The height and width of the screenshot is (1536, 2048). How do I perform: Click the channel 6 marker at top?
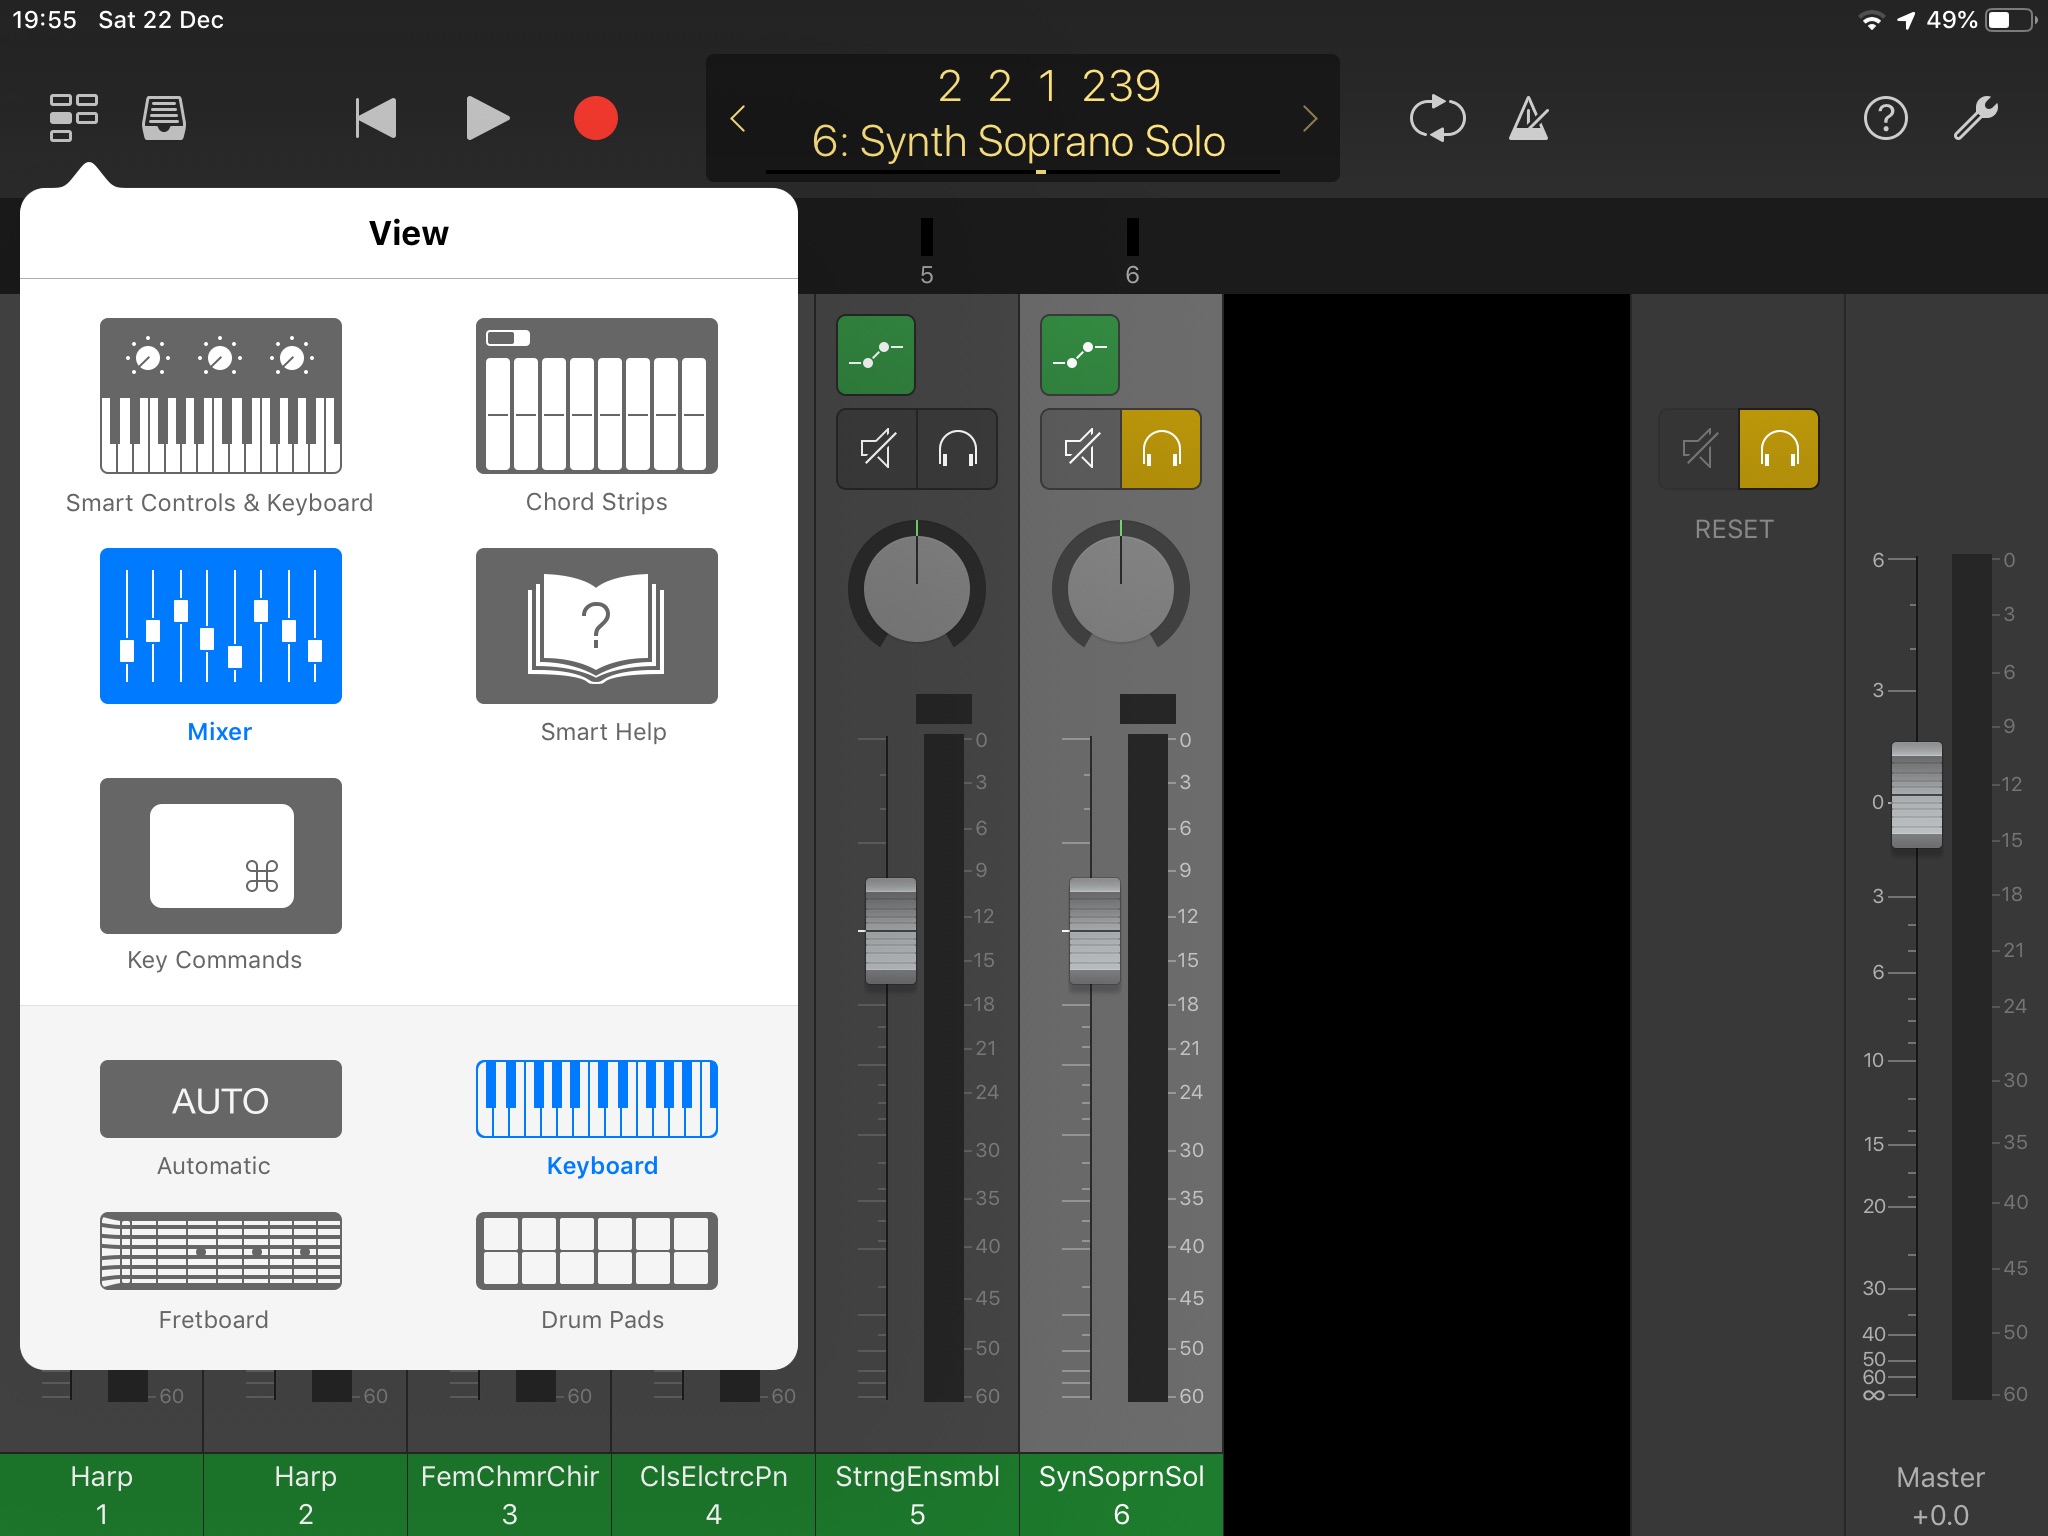click(x=1132, y=252)
